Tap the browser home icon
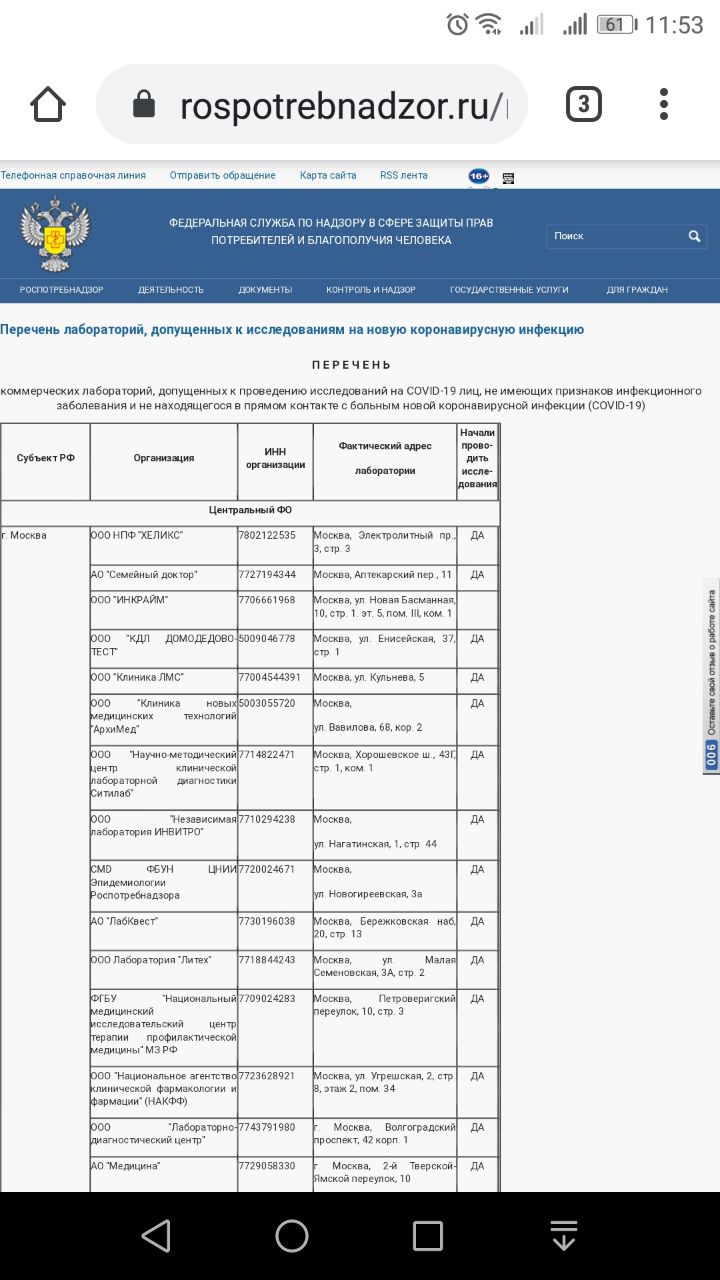This screenshot has width=720, height=1280. (48, 104)
